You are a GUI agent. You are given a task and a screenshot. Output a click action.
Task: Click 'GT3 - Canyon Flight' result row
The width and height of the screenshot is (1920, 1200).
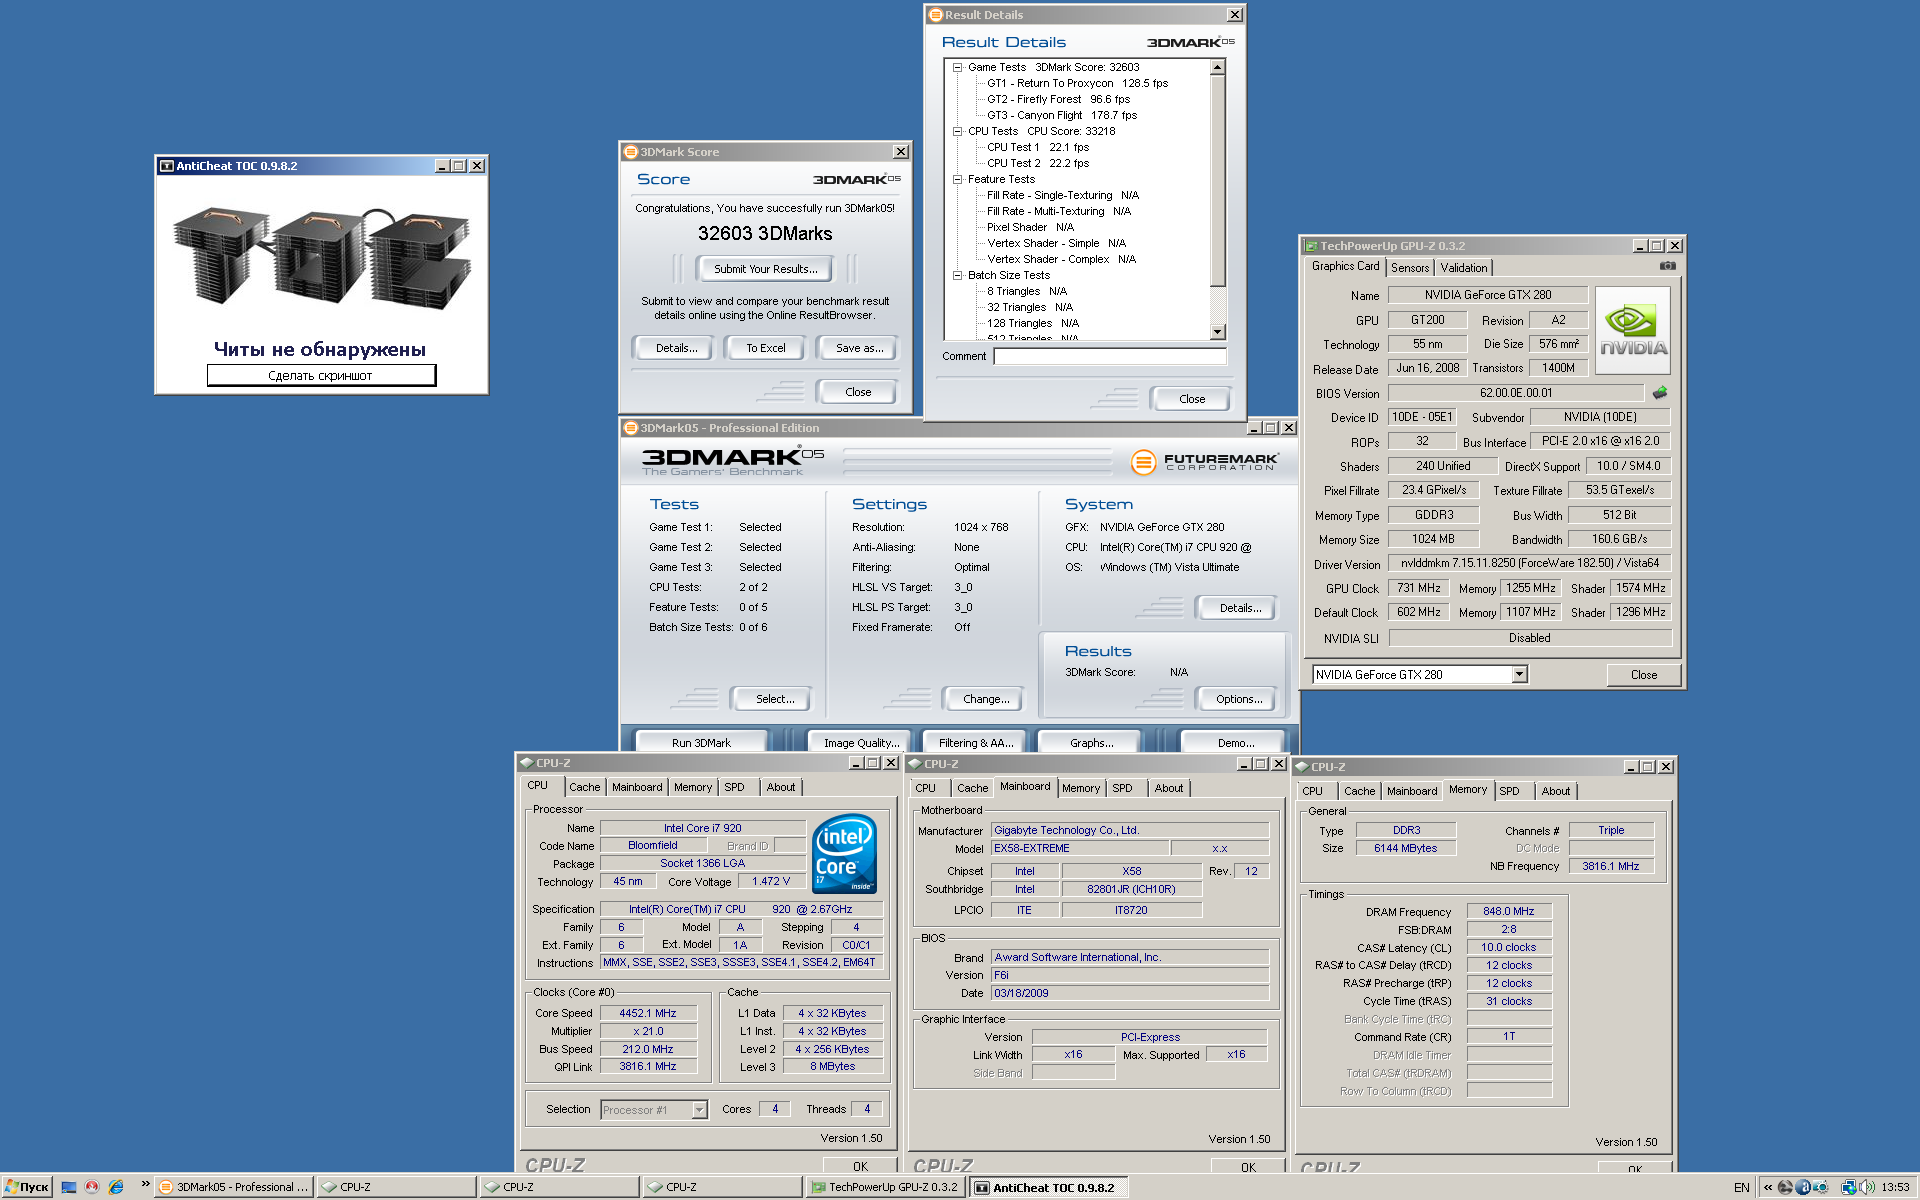[x=1061, y=116]
